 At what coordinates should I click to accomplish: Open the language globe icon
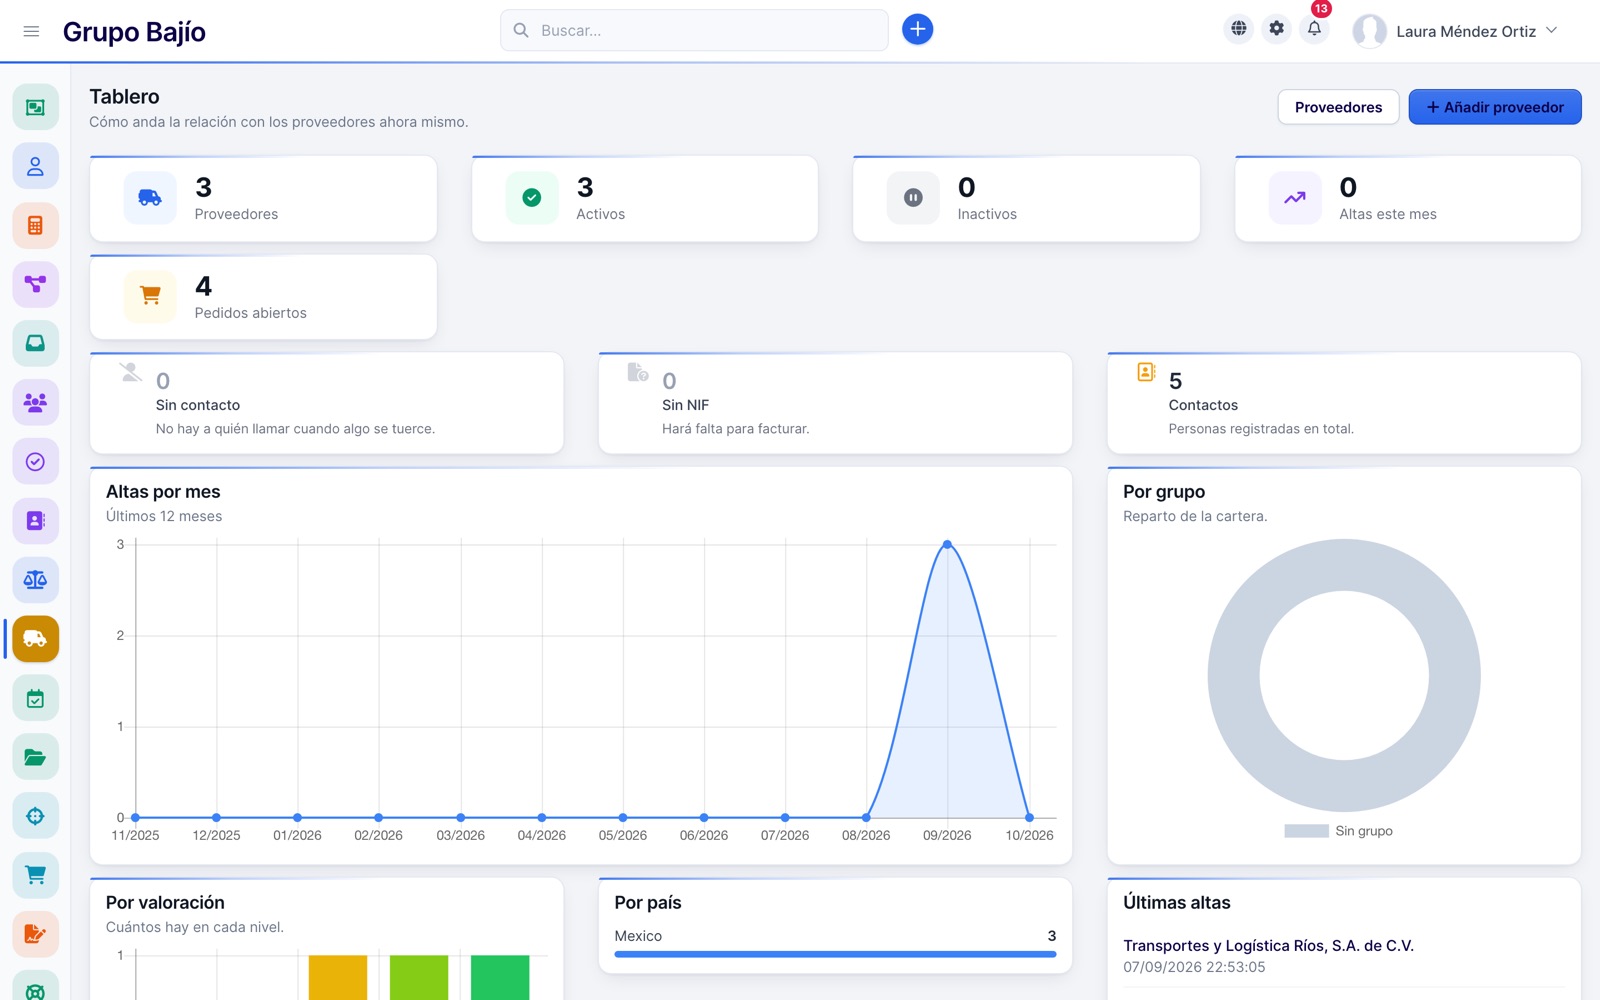(x=1238, y=29)
